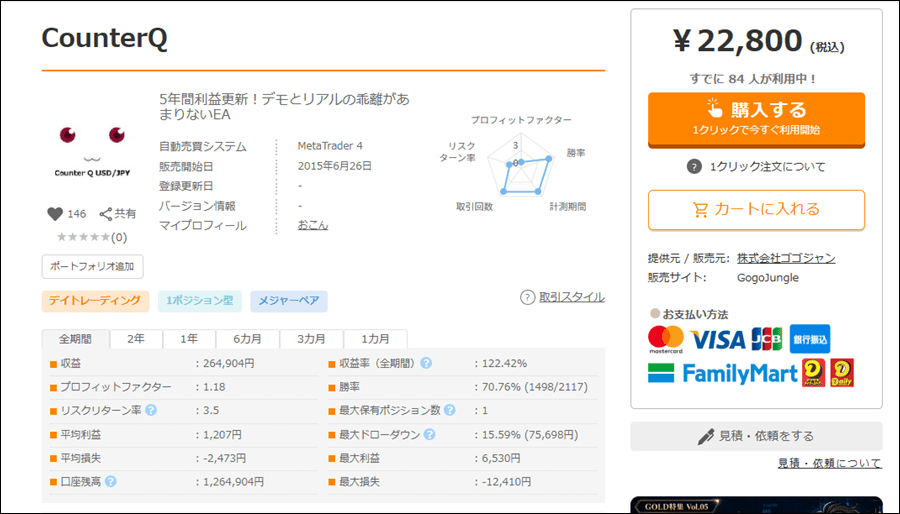
Task: Click the 70.76% (1498/2117) win rate value
Action: click(x=534, y=387)
